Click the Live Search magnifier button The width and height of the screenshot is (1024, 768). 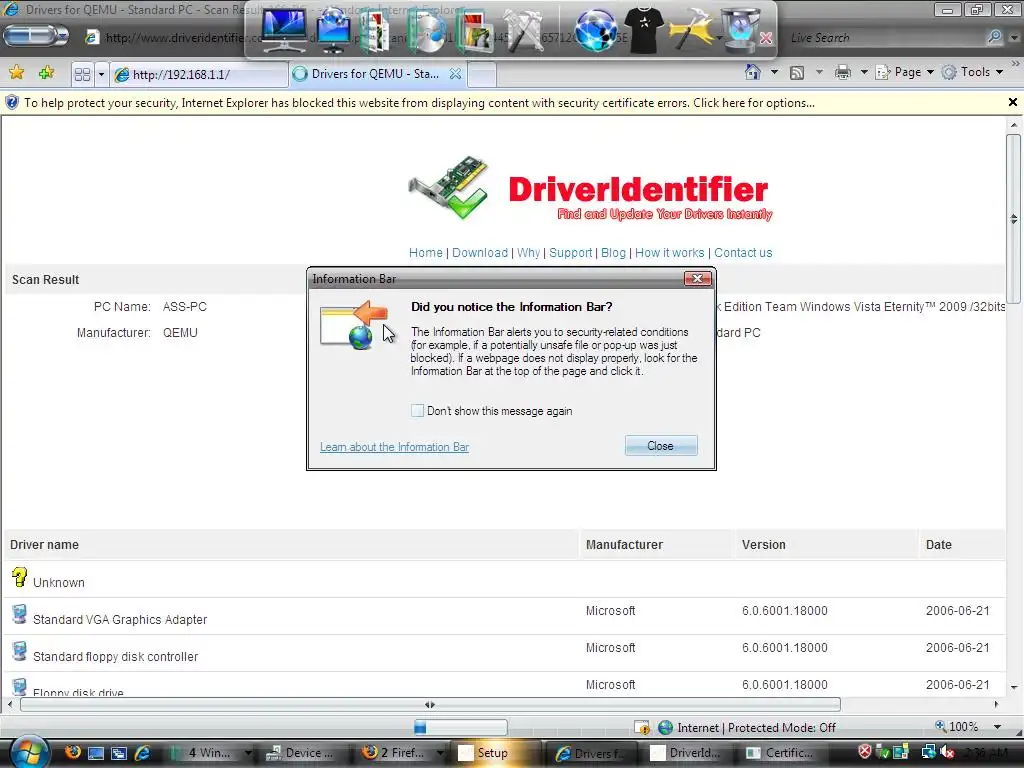pos(995,37)
